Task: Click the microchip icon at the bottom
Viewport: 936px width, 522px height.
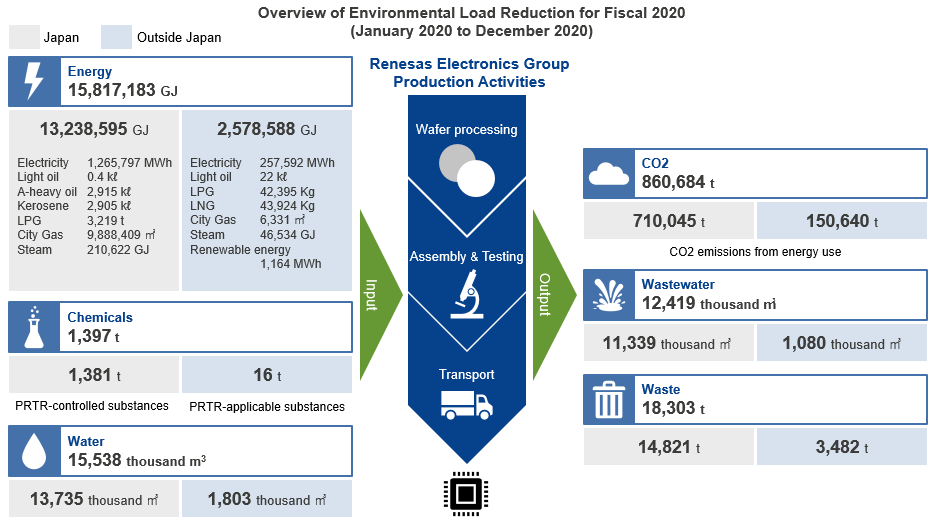Action: (x=466, y=494)
